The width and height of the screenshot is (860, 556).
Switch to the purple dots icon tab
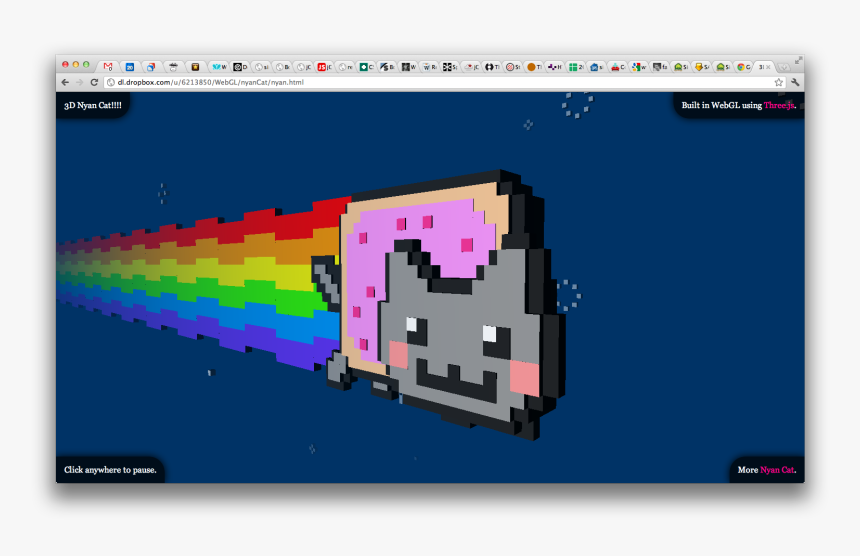(554, 67)
